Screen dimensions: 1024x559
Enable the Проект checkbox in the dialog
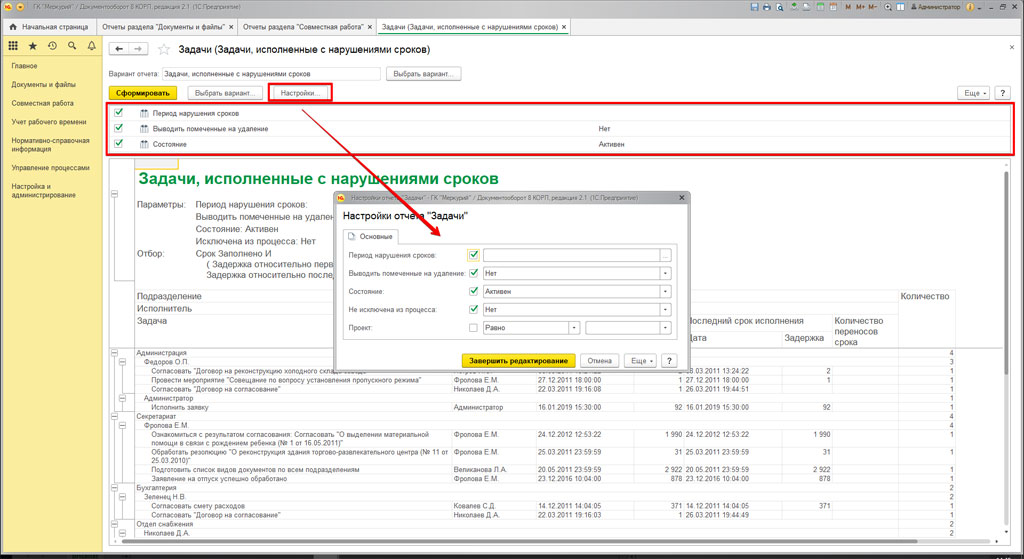click(x=474, y=327)
